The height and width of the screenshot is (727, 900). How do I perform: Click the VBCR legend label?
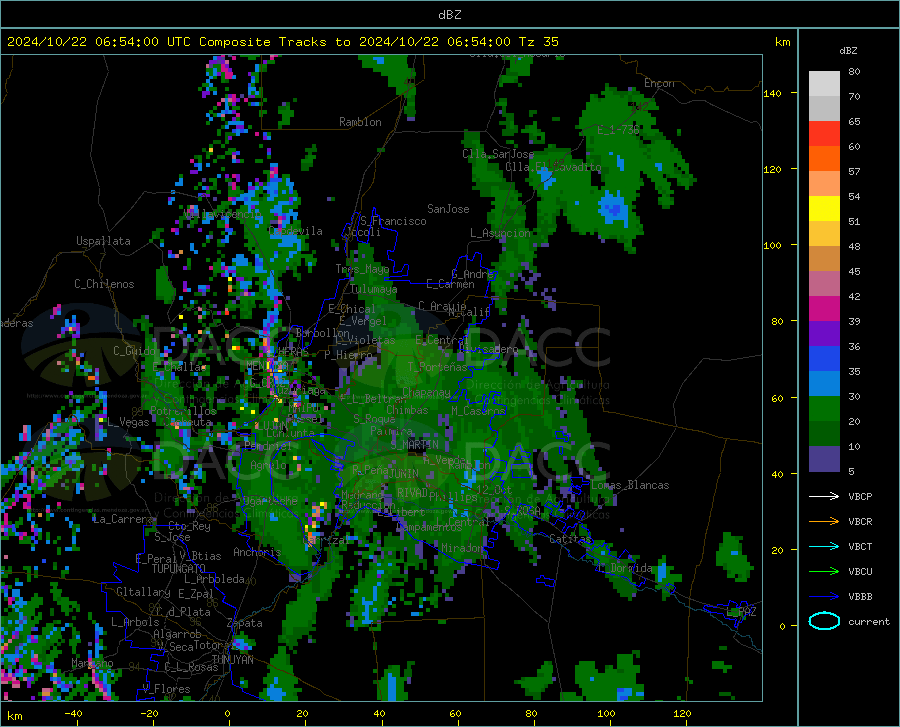860,522
